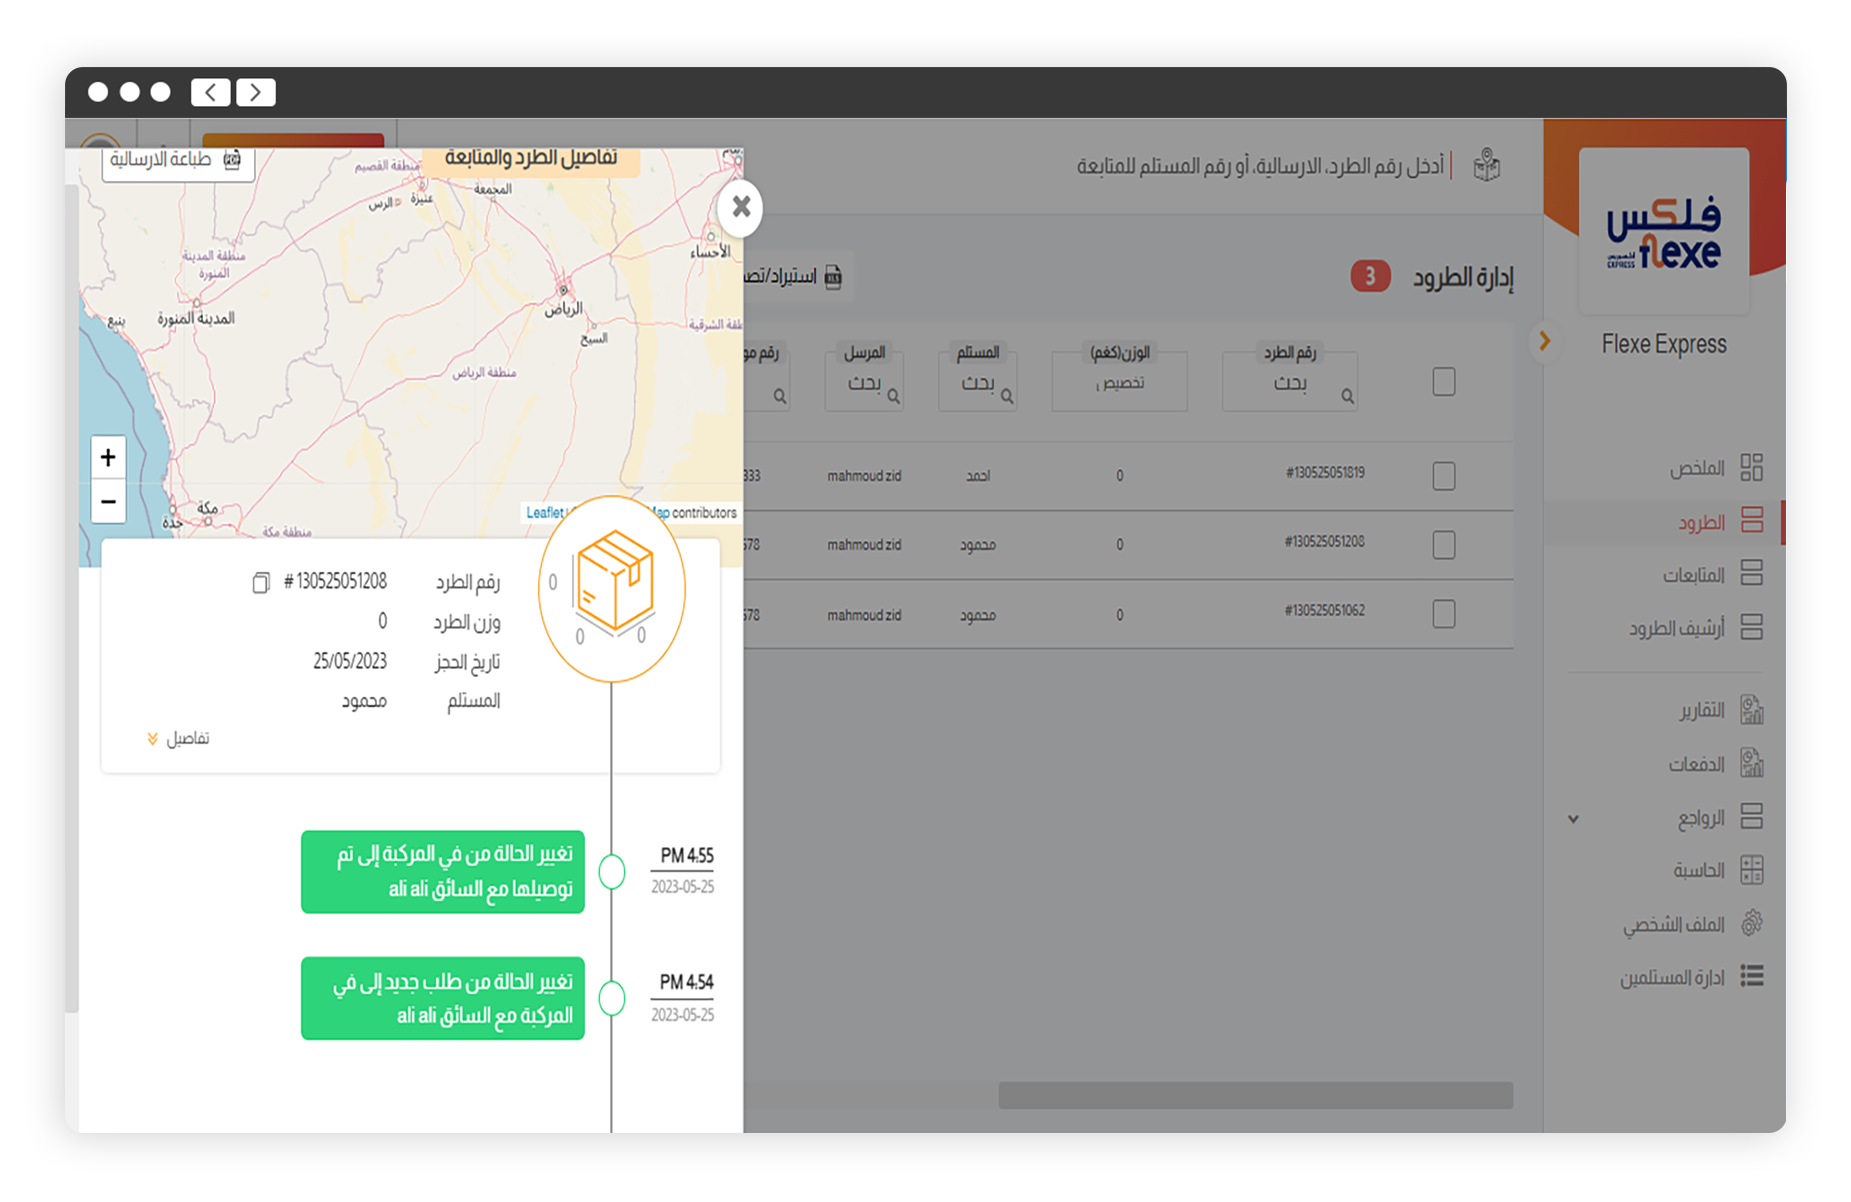Viewport: 1851px width, 1202px height.
Task: Open profile settings gear icon
Action: (1751, 923)
